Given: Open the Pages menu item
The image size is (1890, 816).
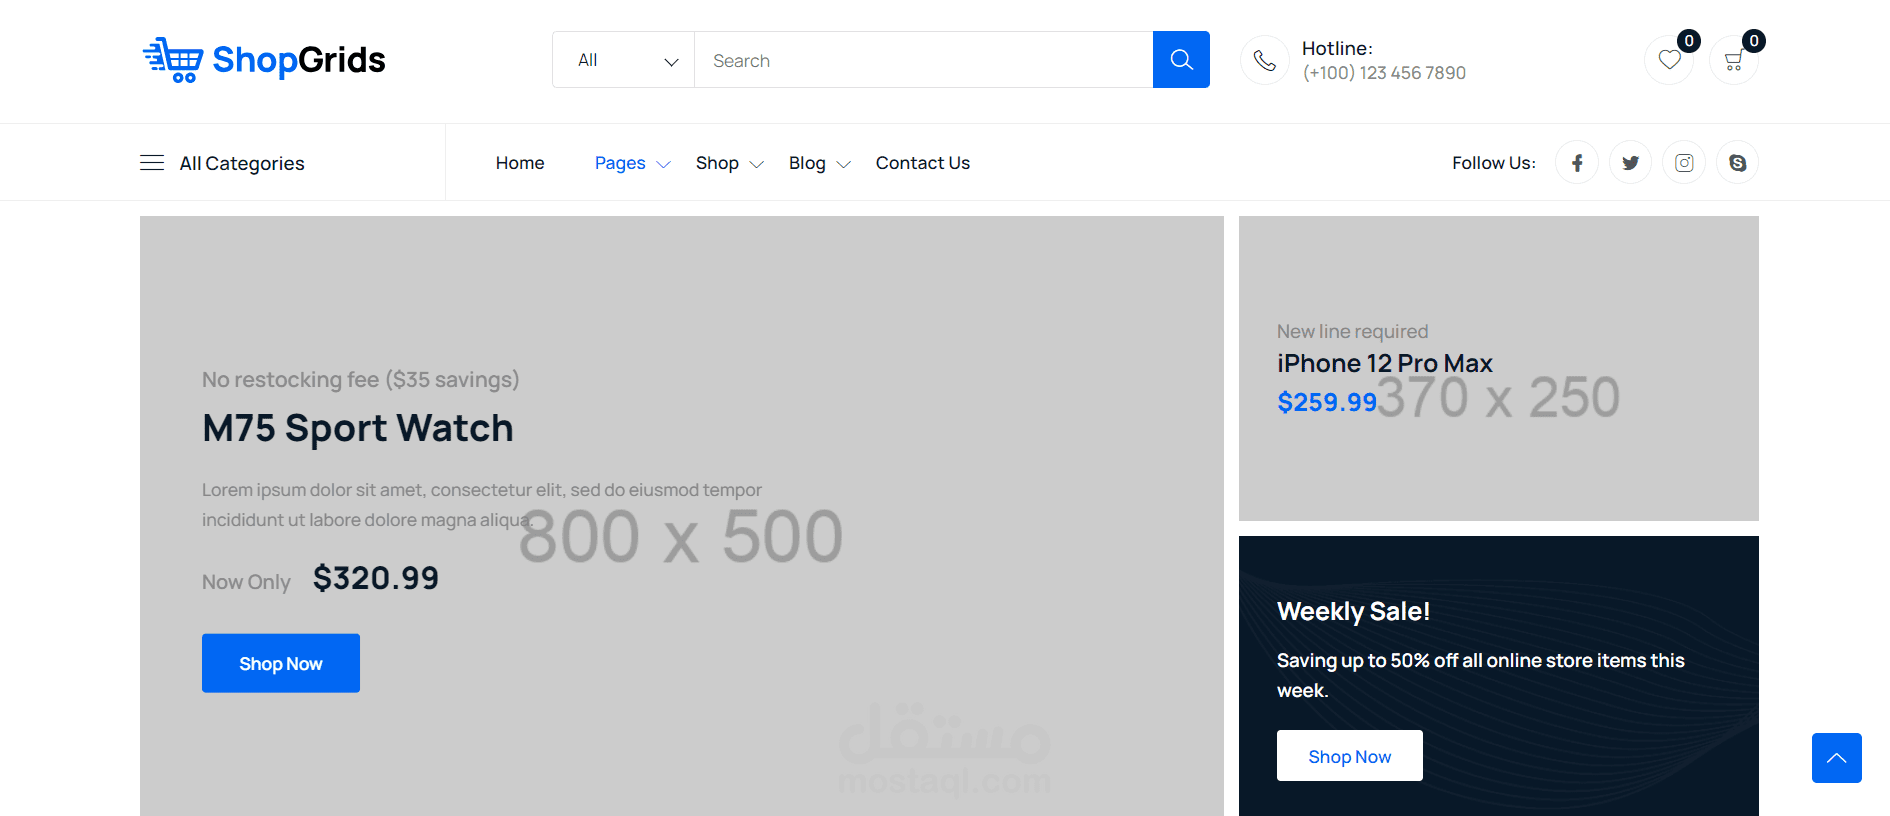Looking at the screenshot, I should 620,163.
